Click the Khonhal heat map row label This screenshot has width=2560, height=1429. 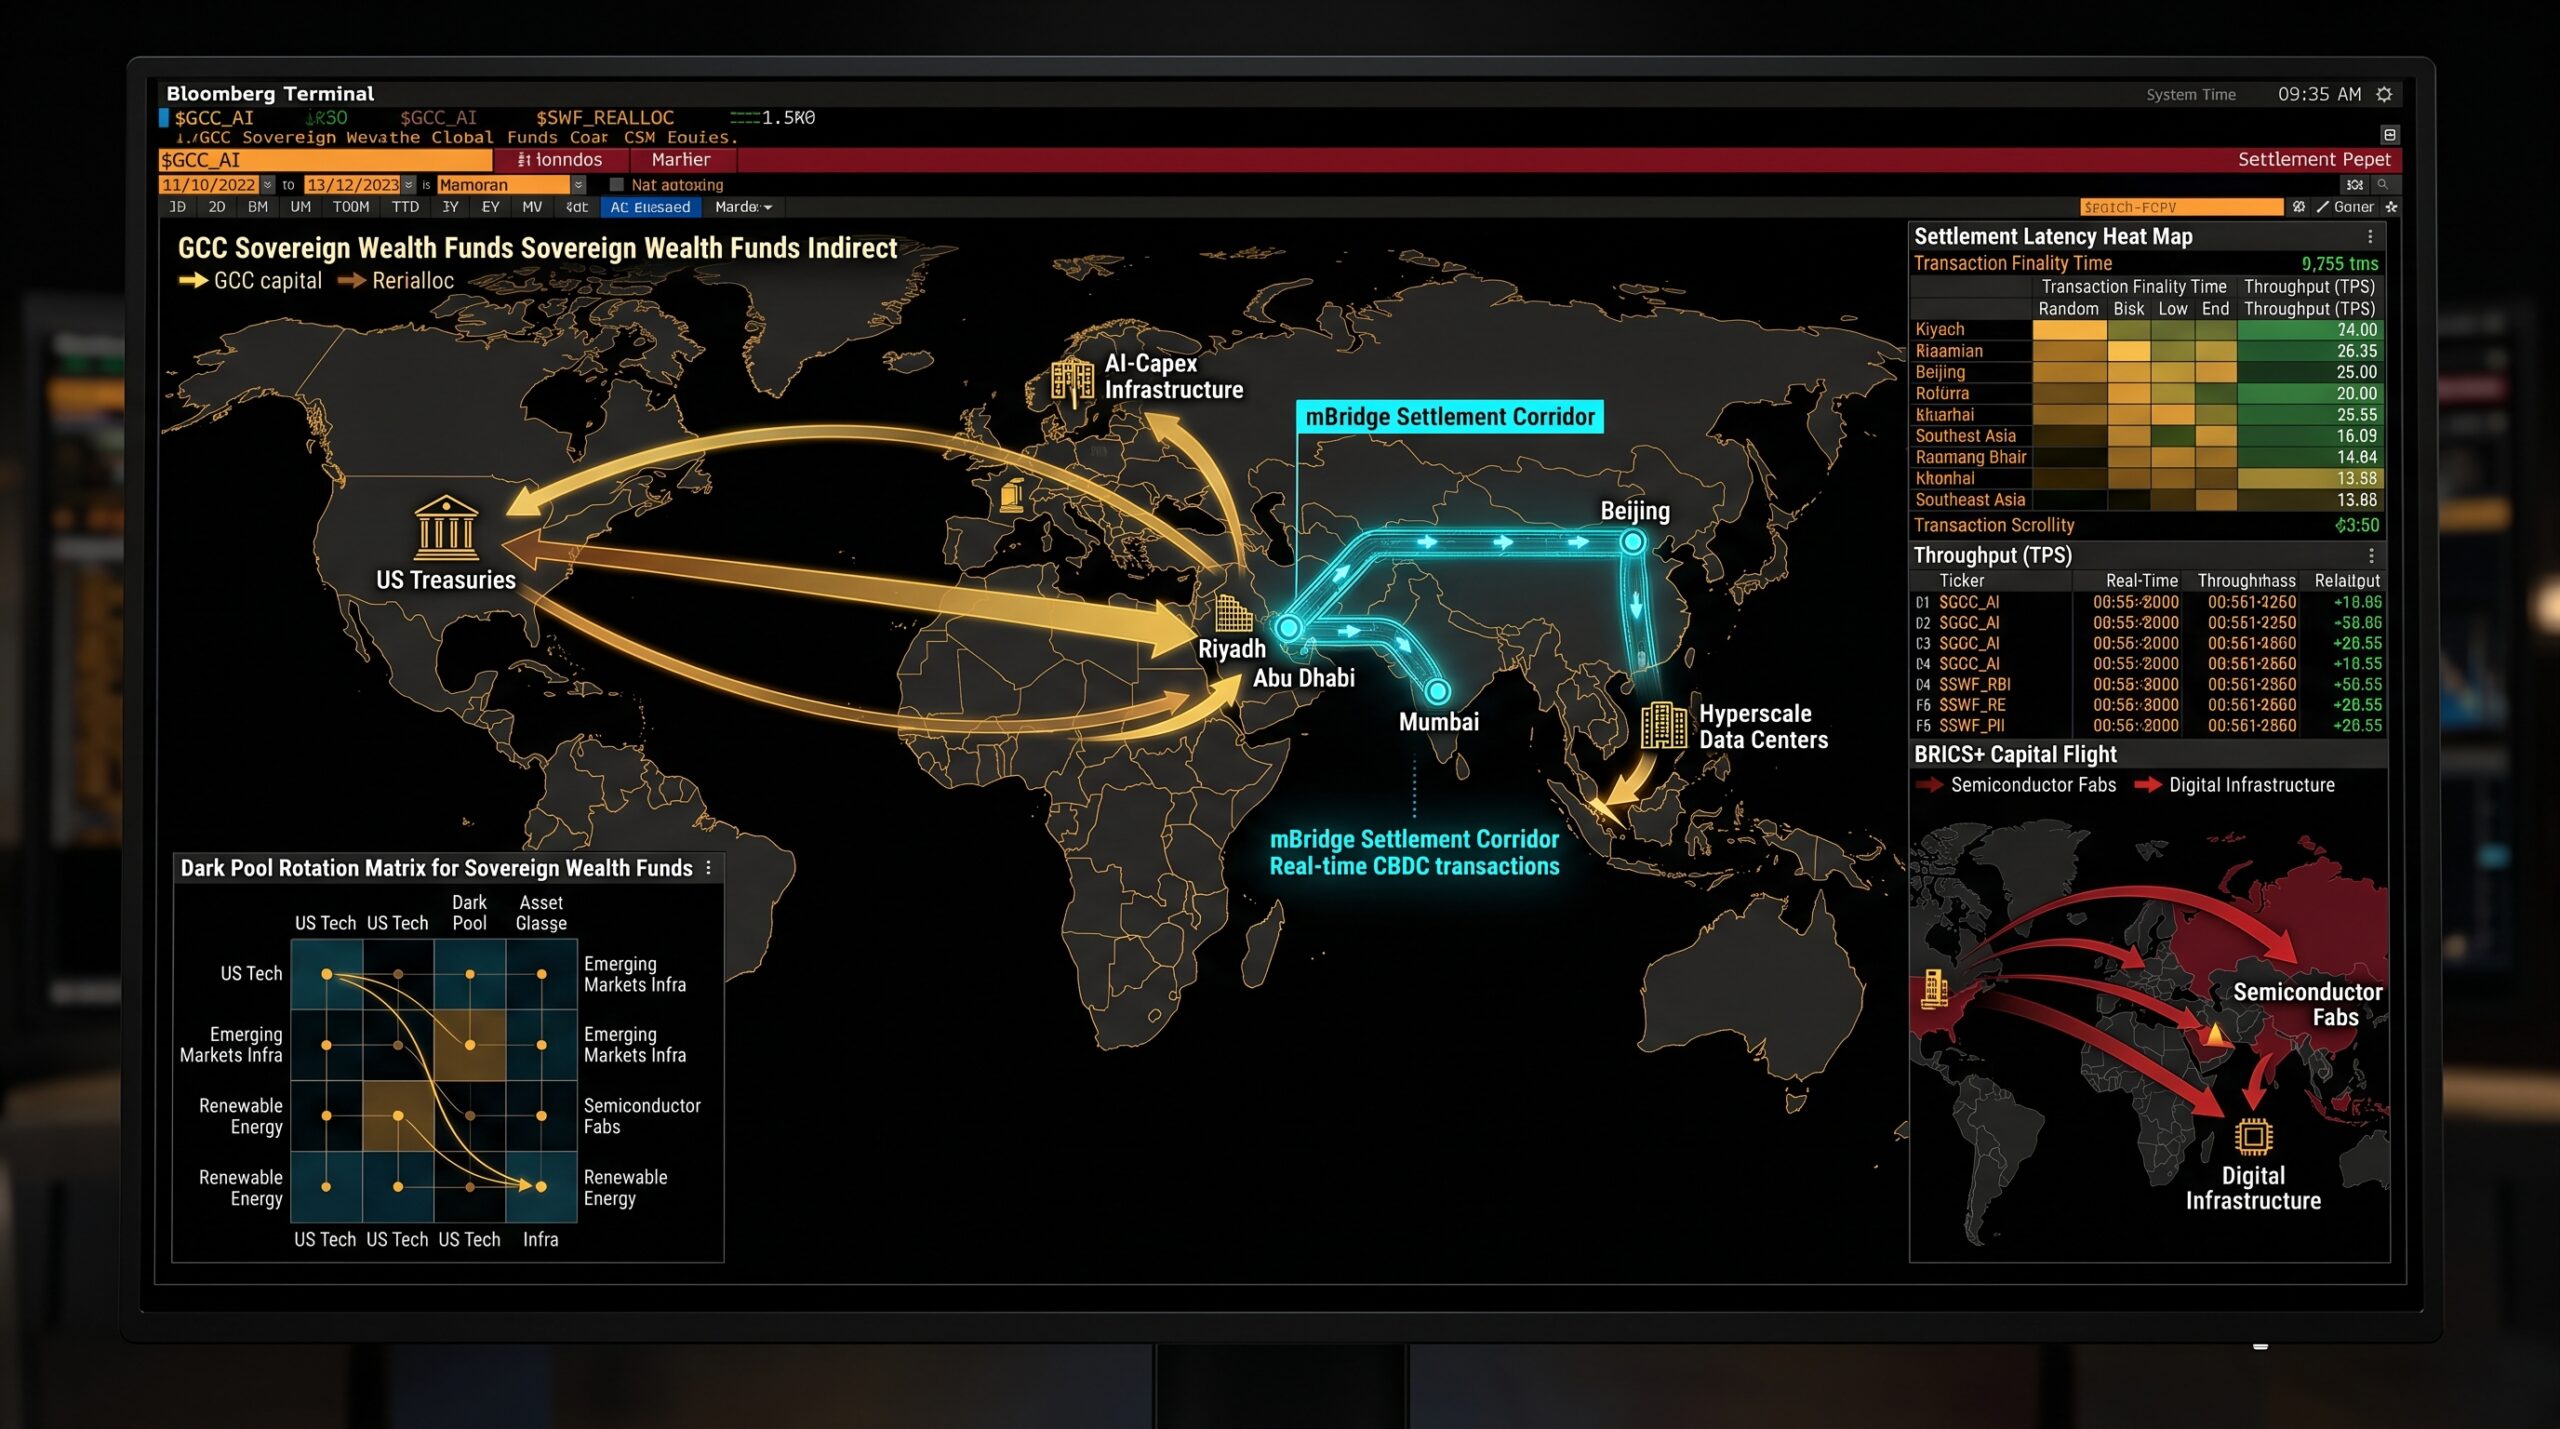[1945, 479]
